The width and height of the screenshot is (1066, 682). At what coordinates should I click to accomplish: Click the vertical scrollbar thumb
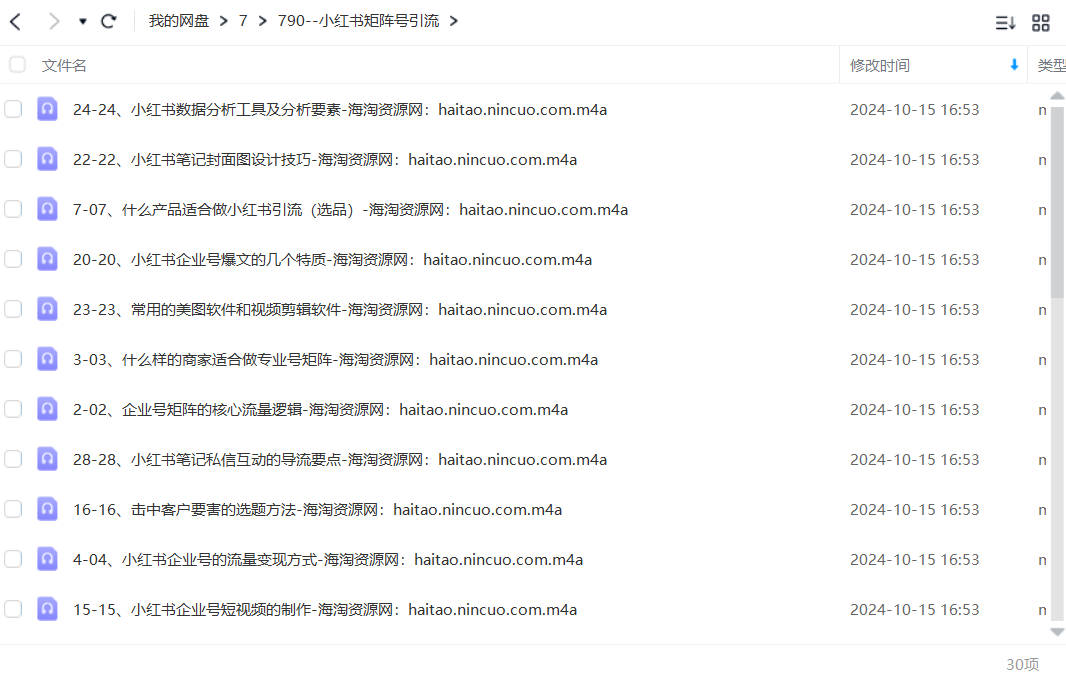1057,203
